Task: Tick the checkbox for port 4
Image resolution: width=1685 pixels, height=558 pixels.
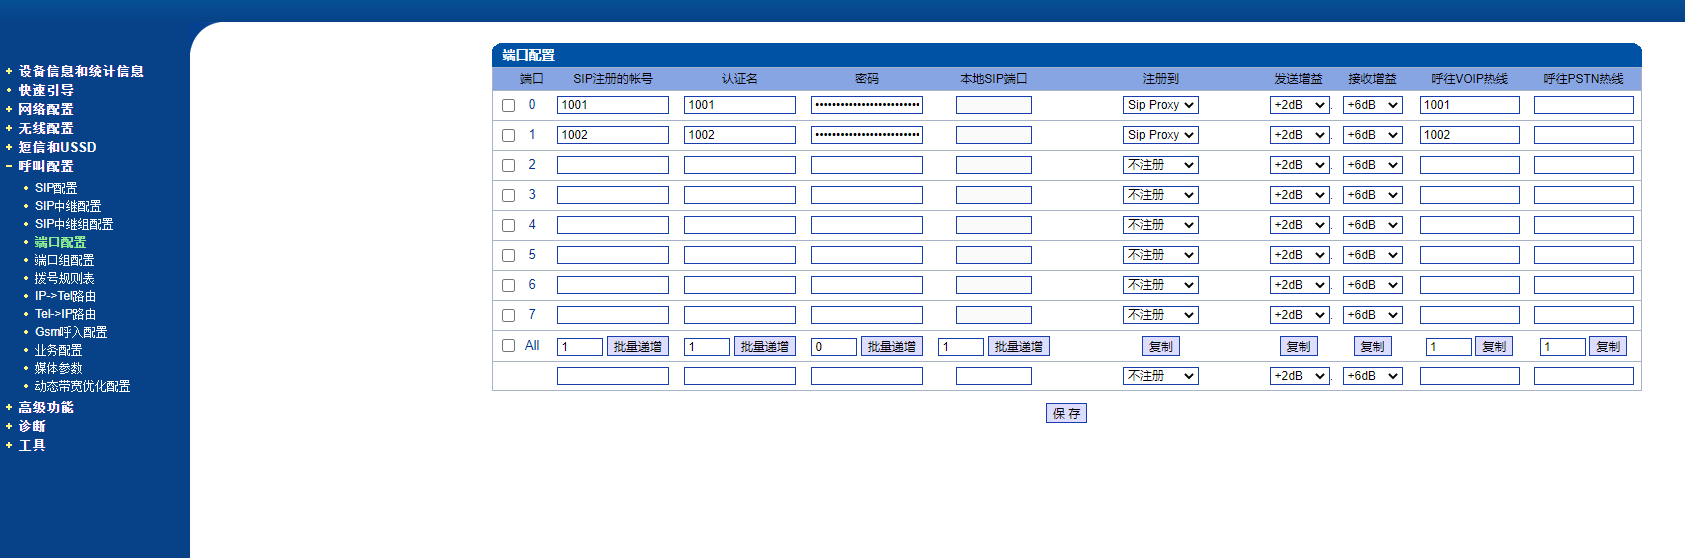Action: coord(508,225)
